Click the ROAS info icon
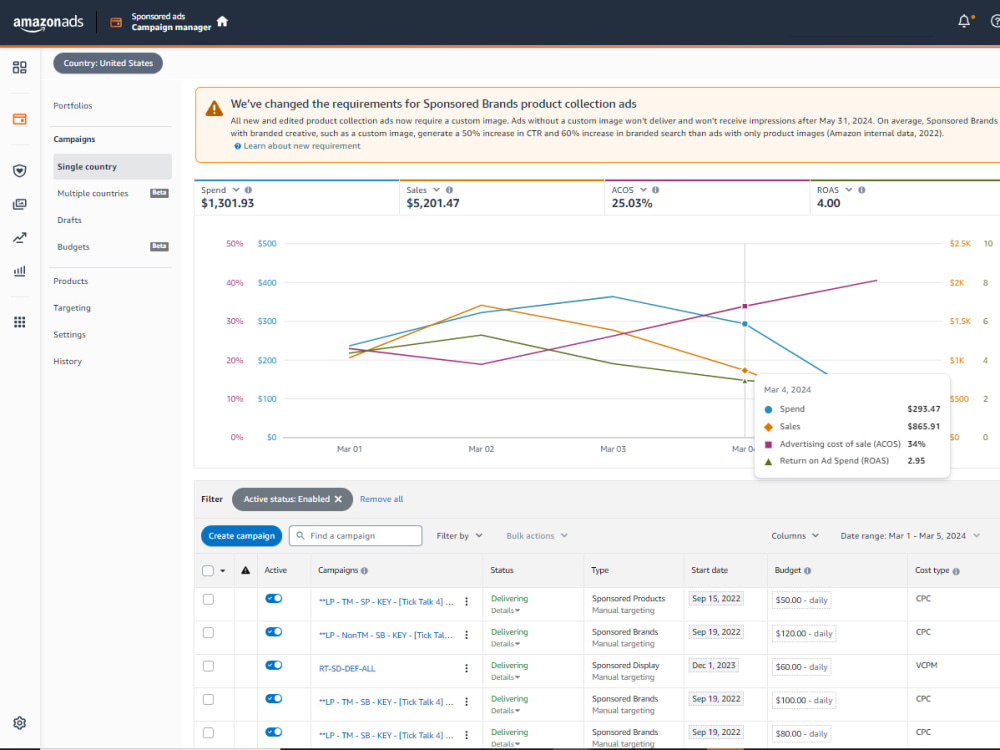The height and width of the screenshot is (750, 1000). pos(862,190)
